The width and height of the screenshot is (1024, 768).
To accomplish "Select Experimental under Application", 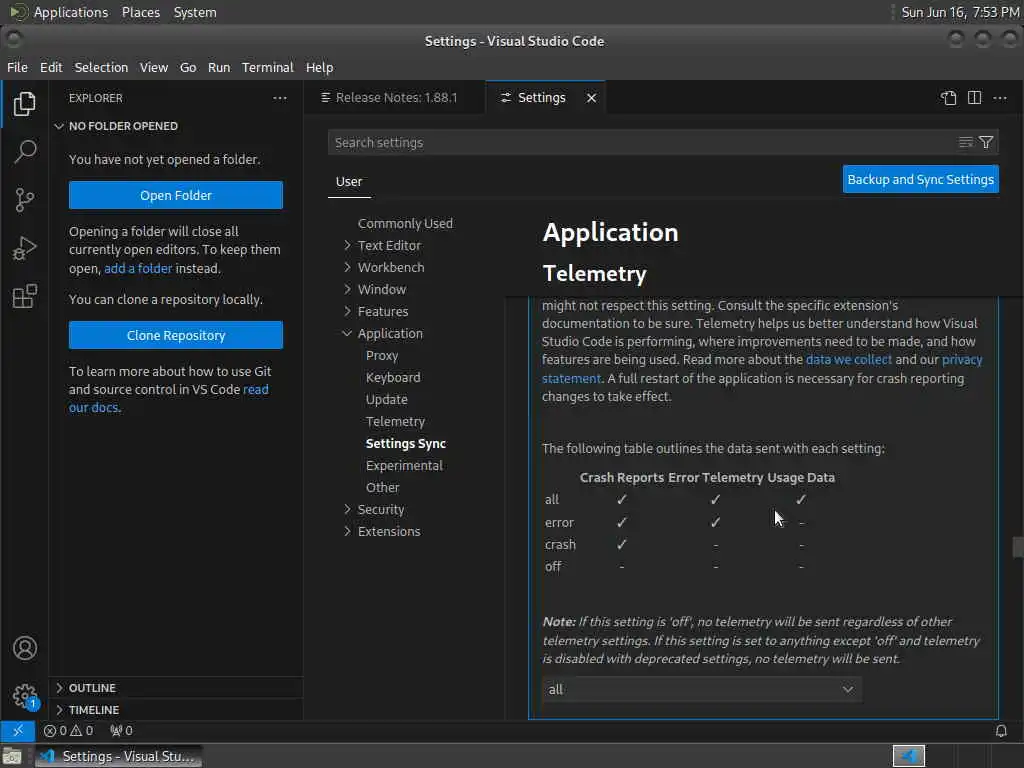I will point(404,466).
